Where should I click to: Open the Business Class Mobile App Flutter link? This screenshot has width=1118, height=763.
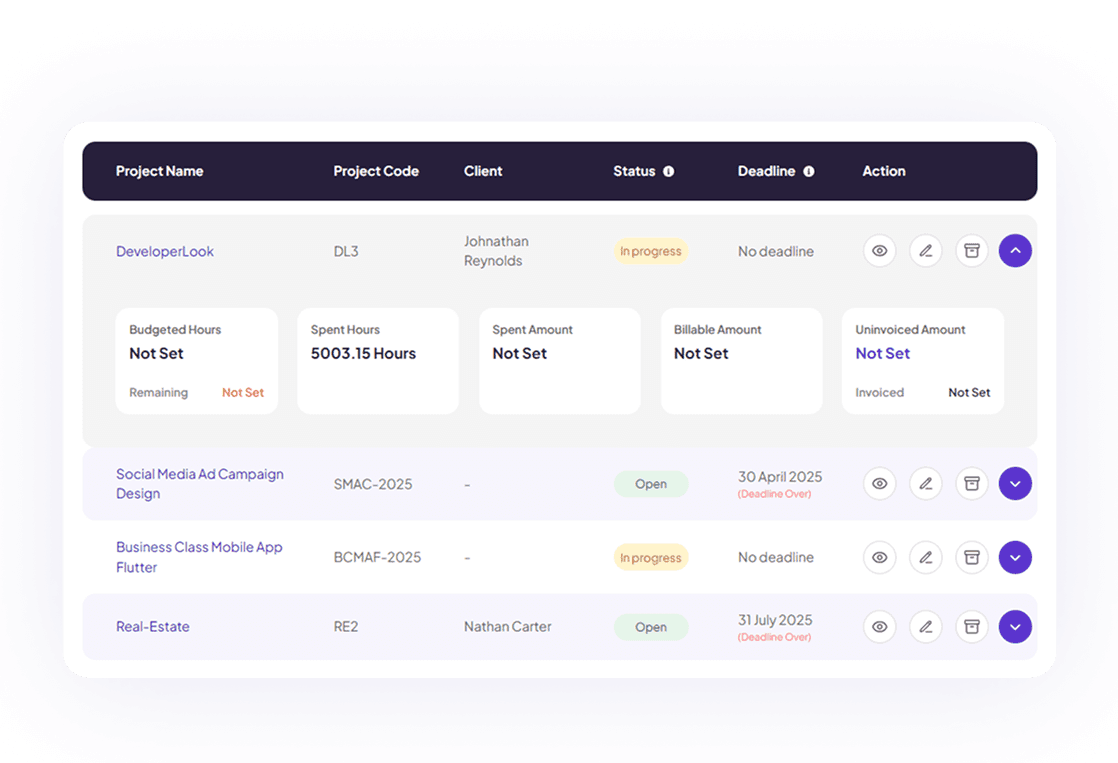tap(198, 557)
